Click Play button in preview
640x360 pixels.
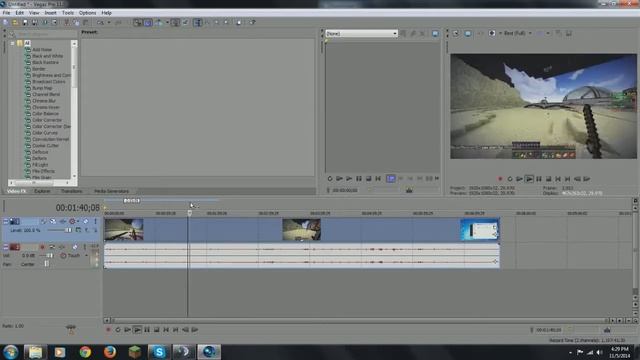click(x=529, y=179)
